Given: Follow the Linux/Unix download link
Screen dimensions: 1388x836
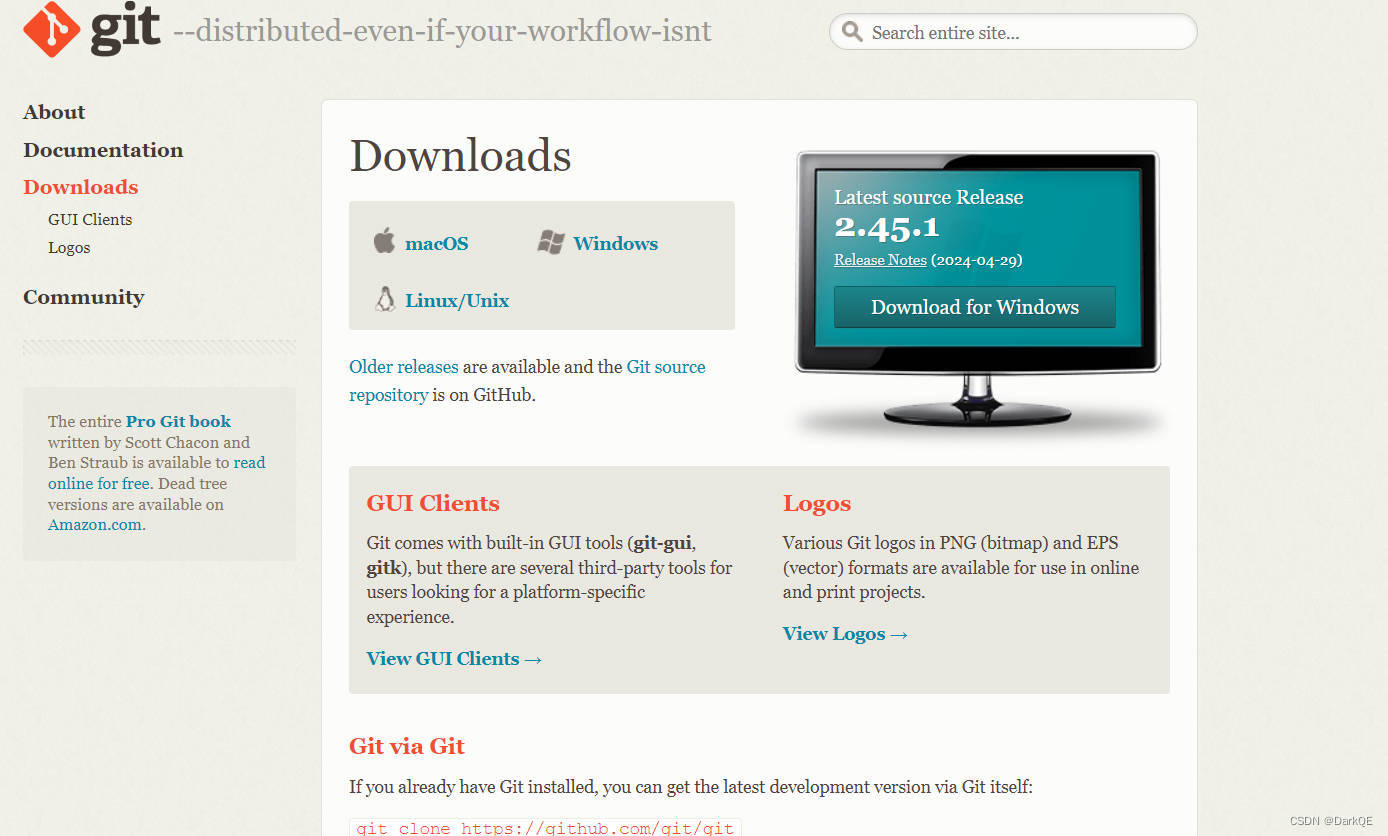Looking at the screenshot, I should (457, 300).
